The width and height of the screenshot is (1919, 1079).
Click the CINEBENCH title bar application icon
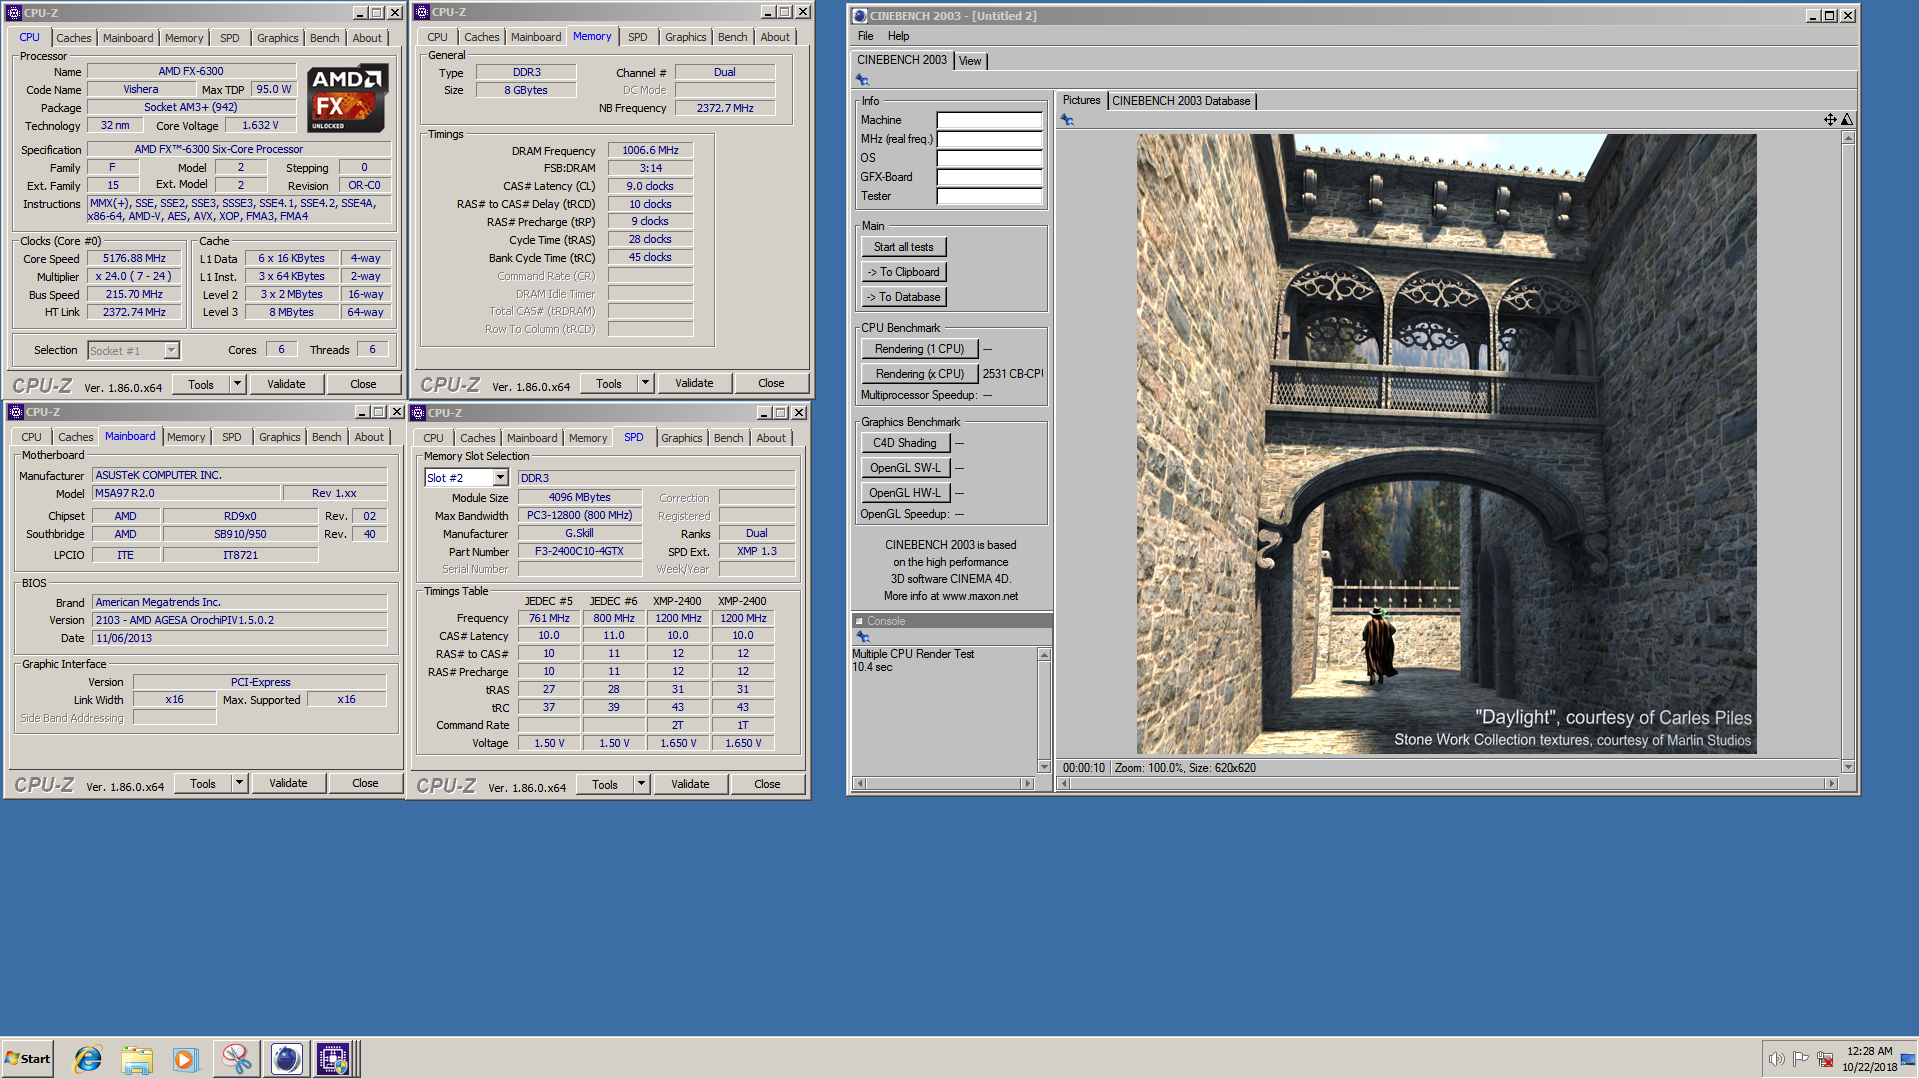point(860,16)
